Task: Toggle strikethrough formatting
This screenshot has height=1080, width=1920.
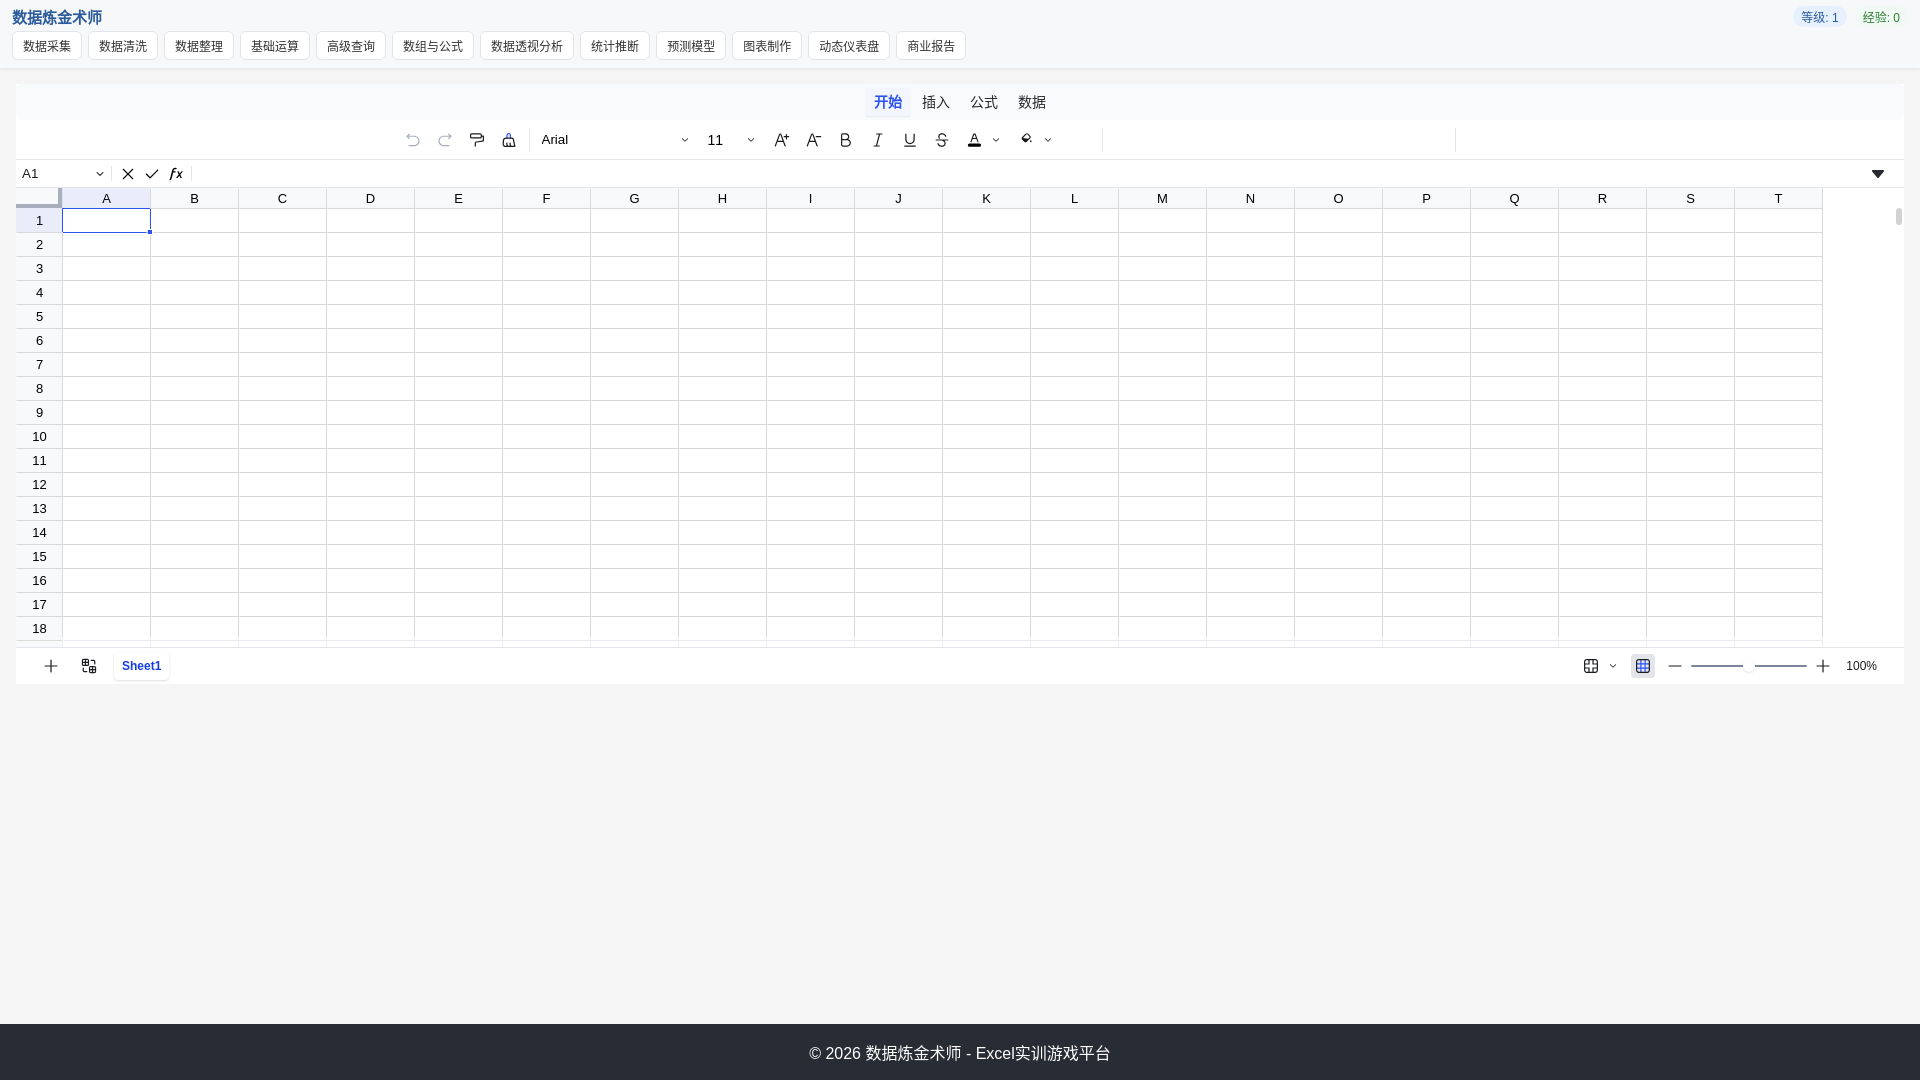Action: tap(942, 140)
